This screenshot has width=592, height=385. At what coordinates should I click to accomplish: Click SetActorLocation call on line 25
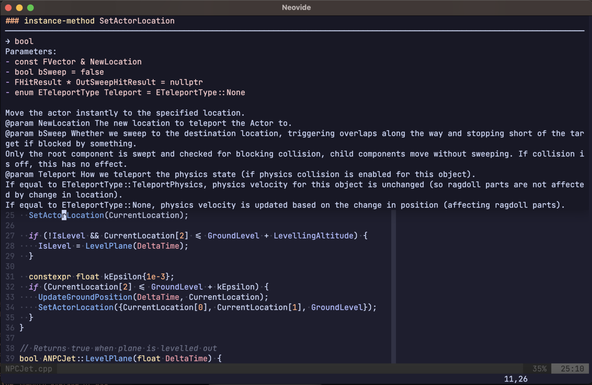(x=108, y=215)
